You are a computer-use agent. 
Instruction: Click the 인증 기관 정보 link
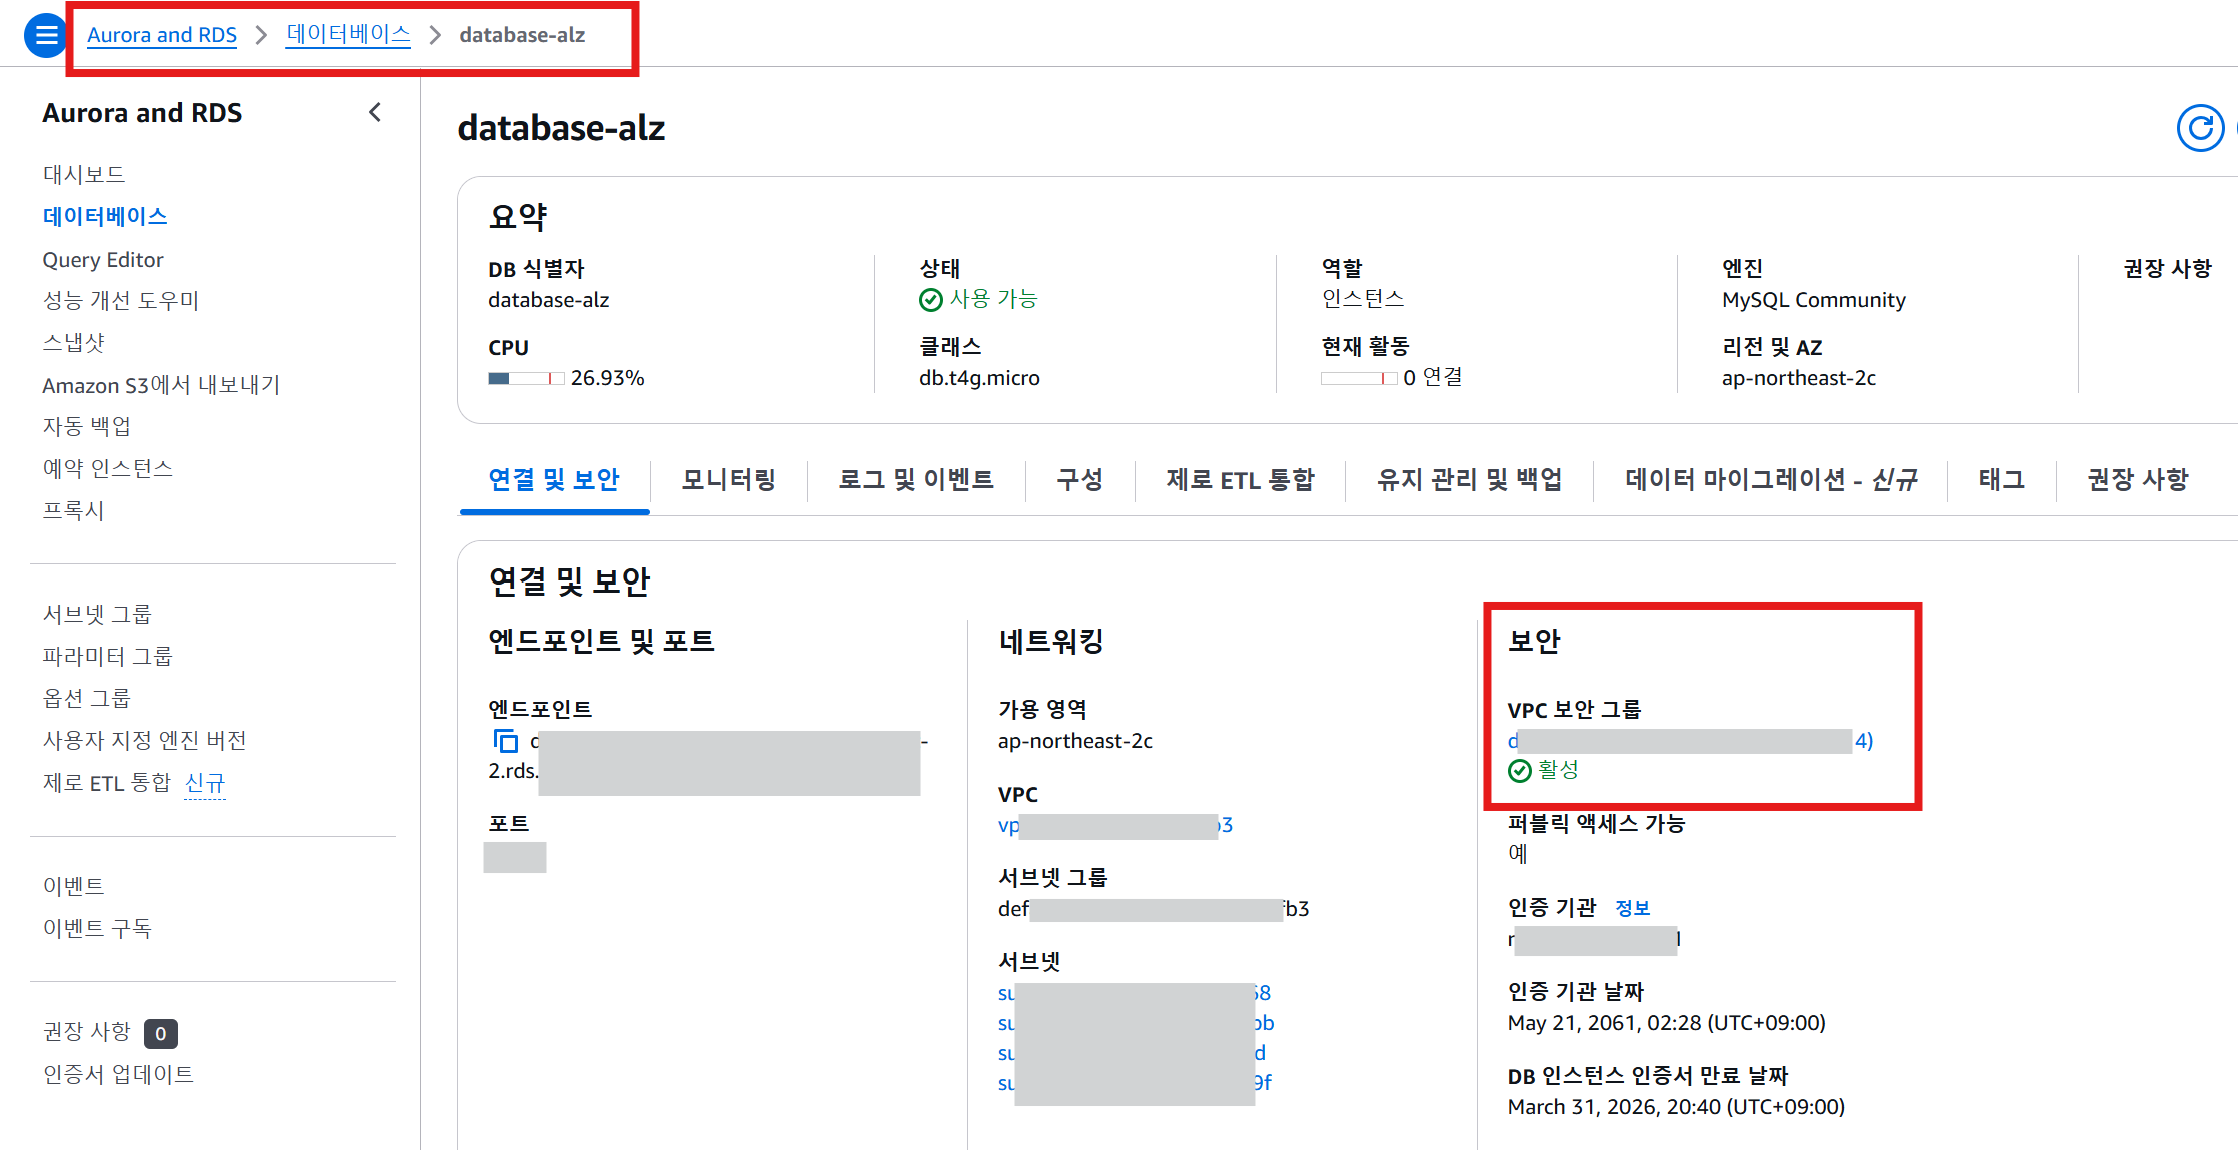pyautogui.click(x=1632, y=908)
